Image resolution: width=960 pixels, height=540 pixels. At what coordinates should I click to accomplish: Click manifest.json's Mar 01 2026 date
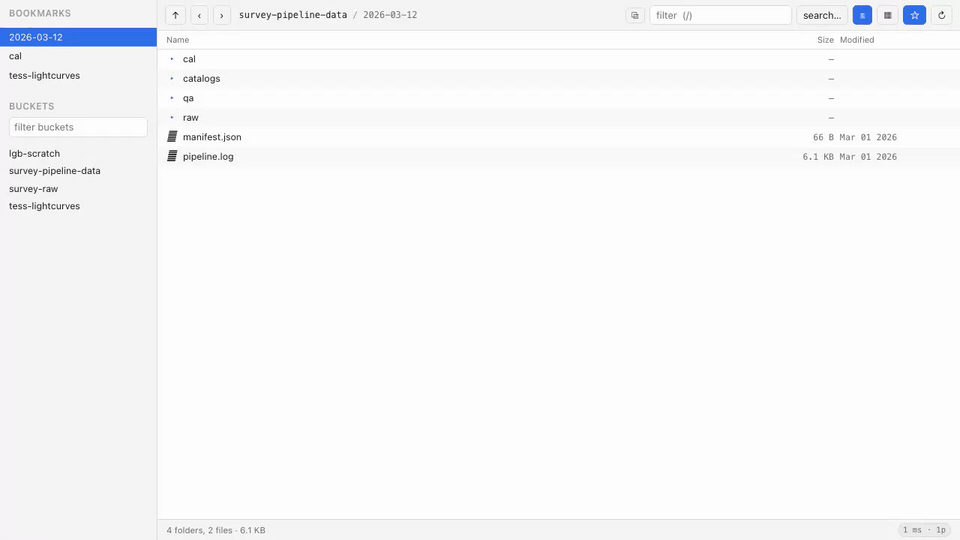pos(868,137)
